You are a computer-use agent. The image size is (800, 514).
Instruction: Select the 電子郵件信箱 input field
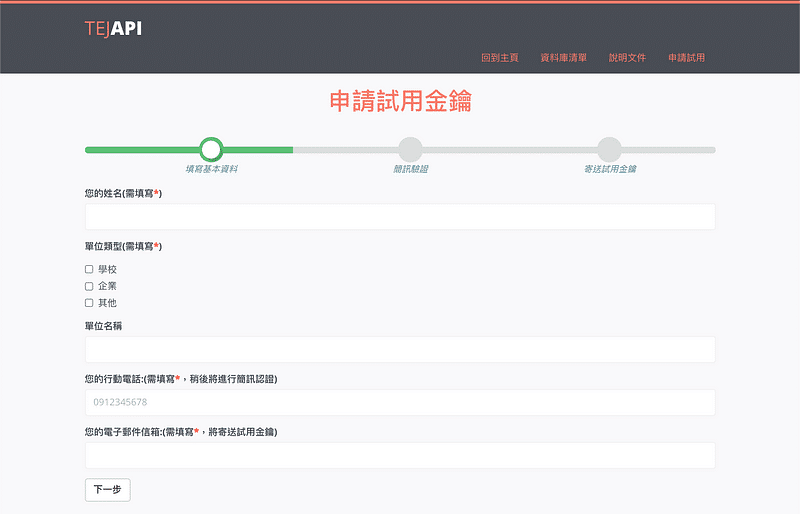click(400, 456)
